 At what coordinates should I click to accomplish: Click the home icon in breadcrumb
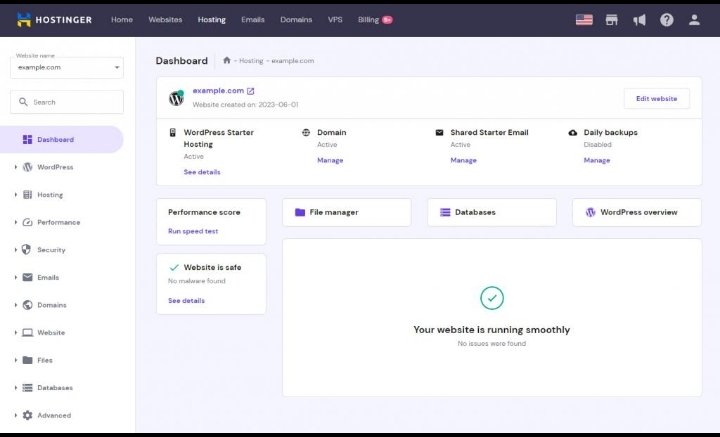[226, 60]
